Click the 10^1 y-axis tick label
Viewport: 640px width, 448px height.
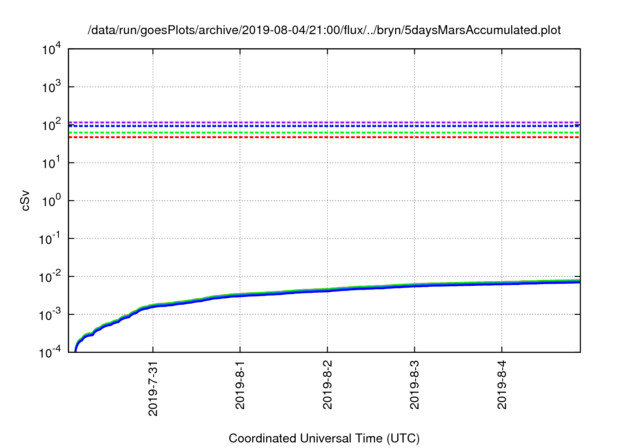[51, 163]
